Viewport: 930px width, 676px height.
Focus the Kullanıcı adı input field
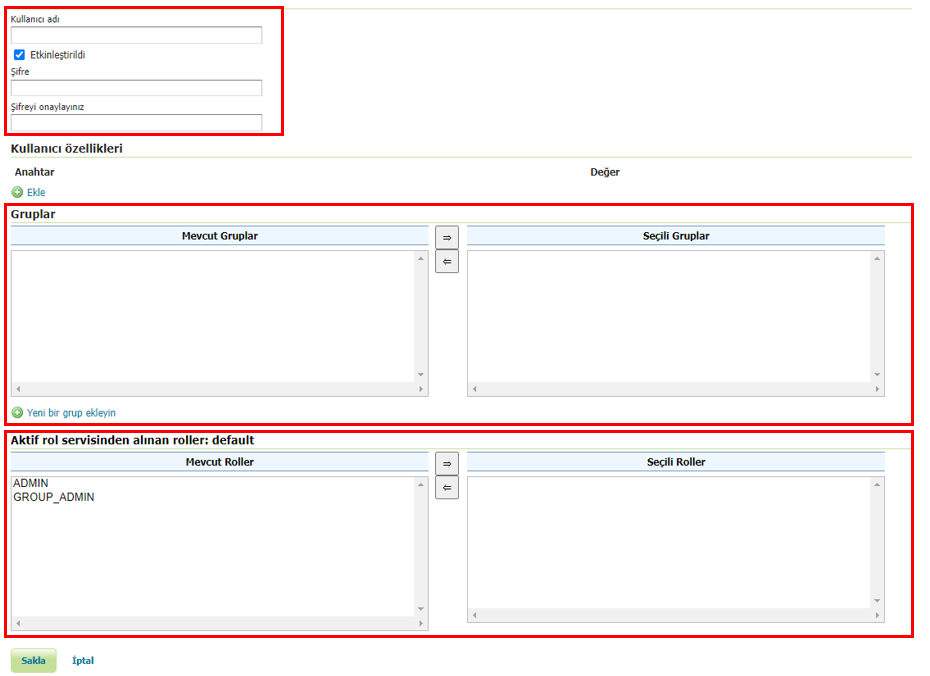[136, 35]
